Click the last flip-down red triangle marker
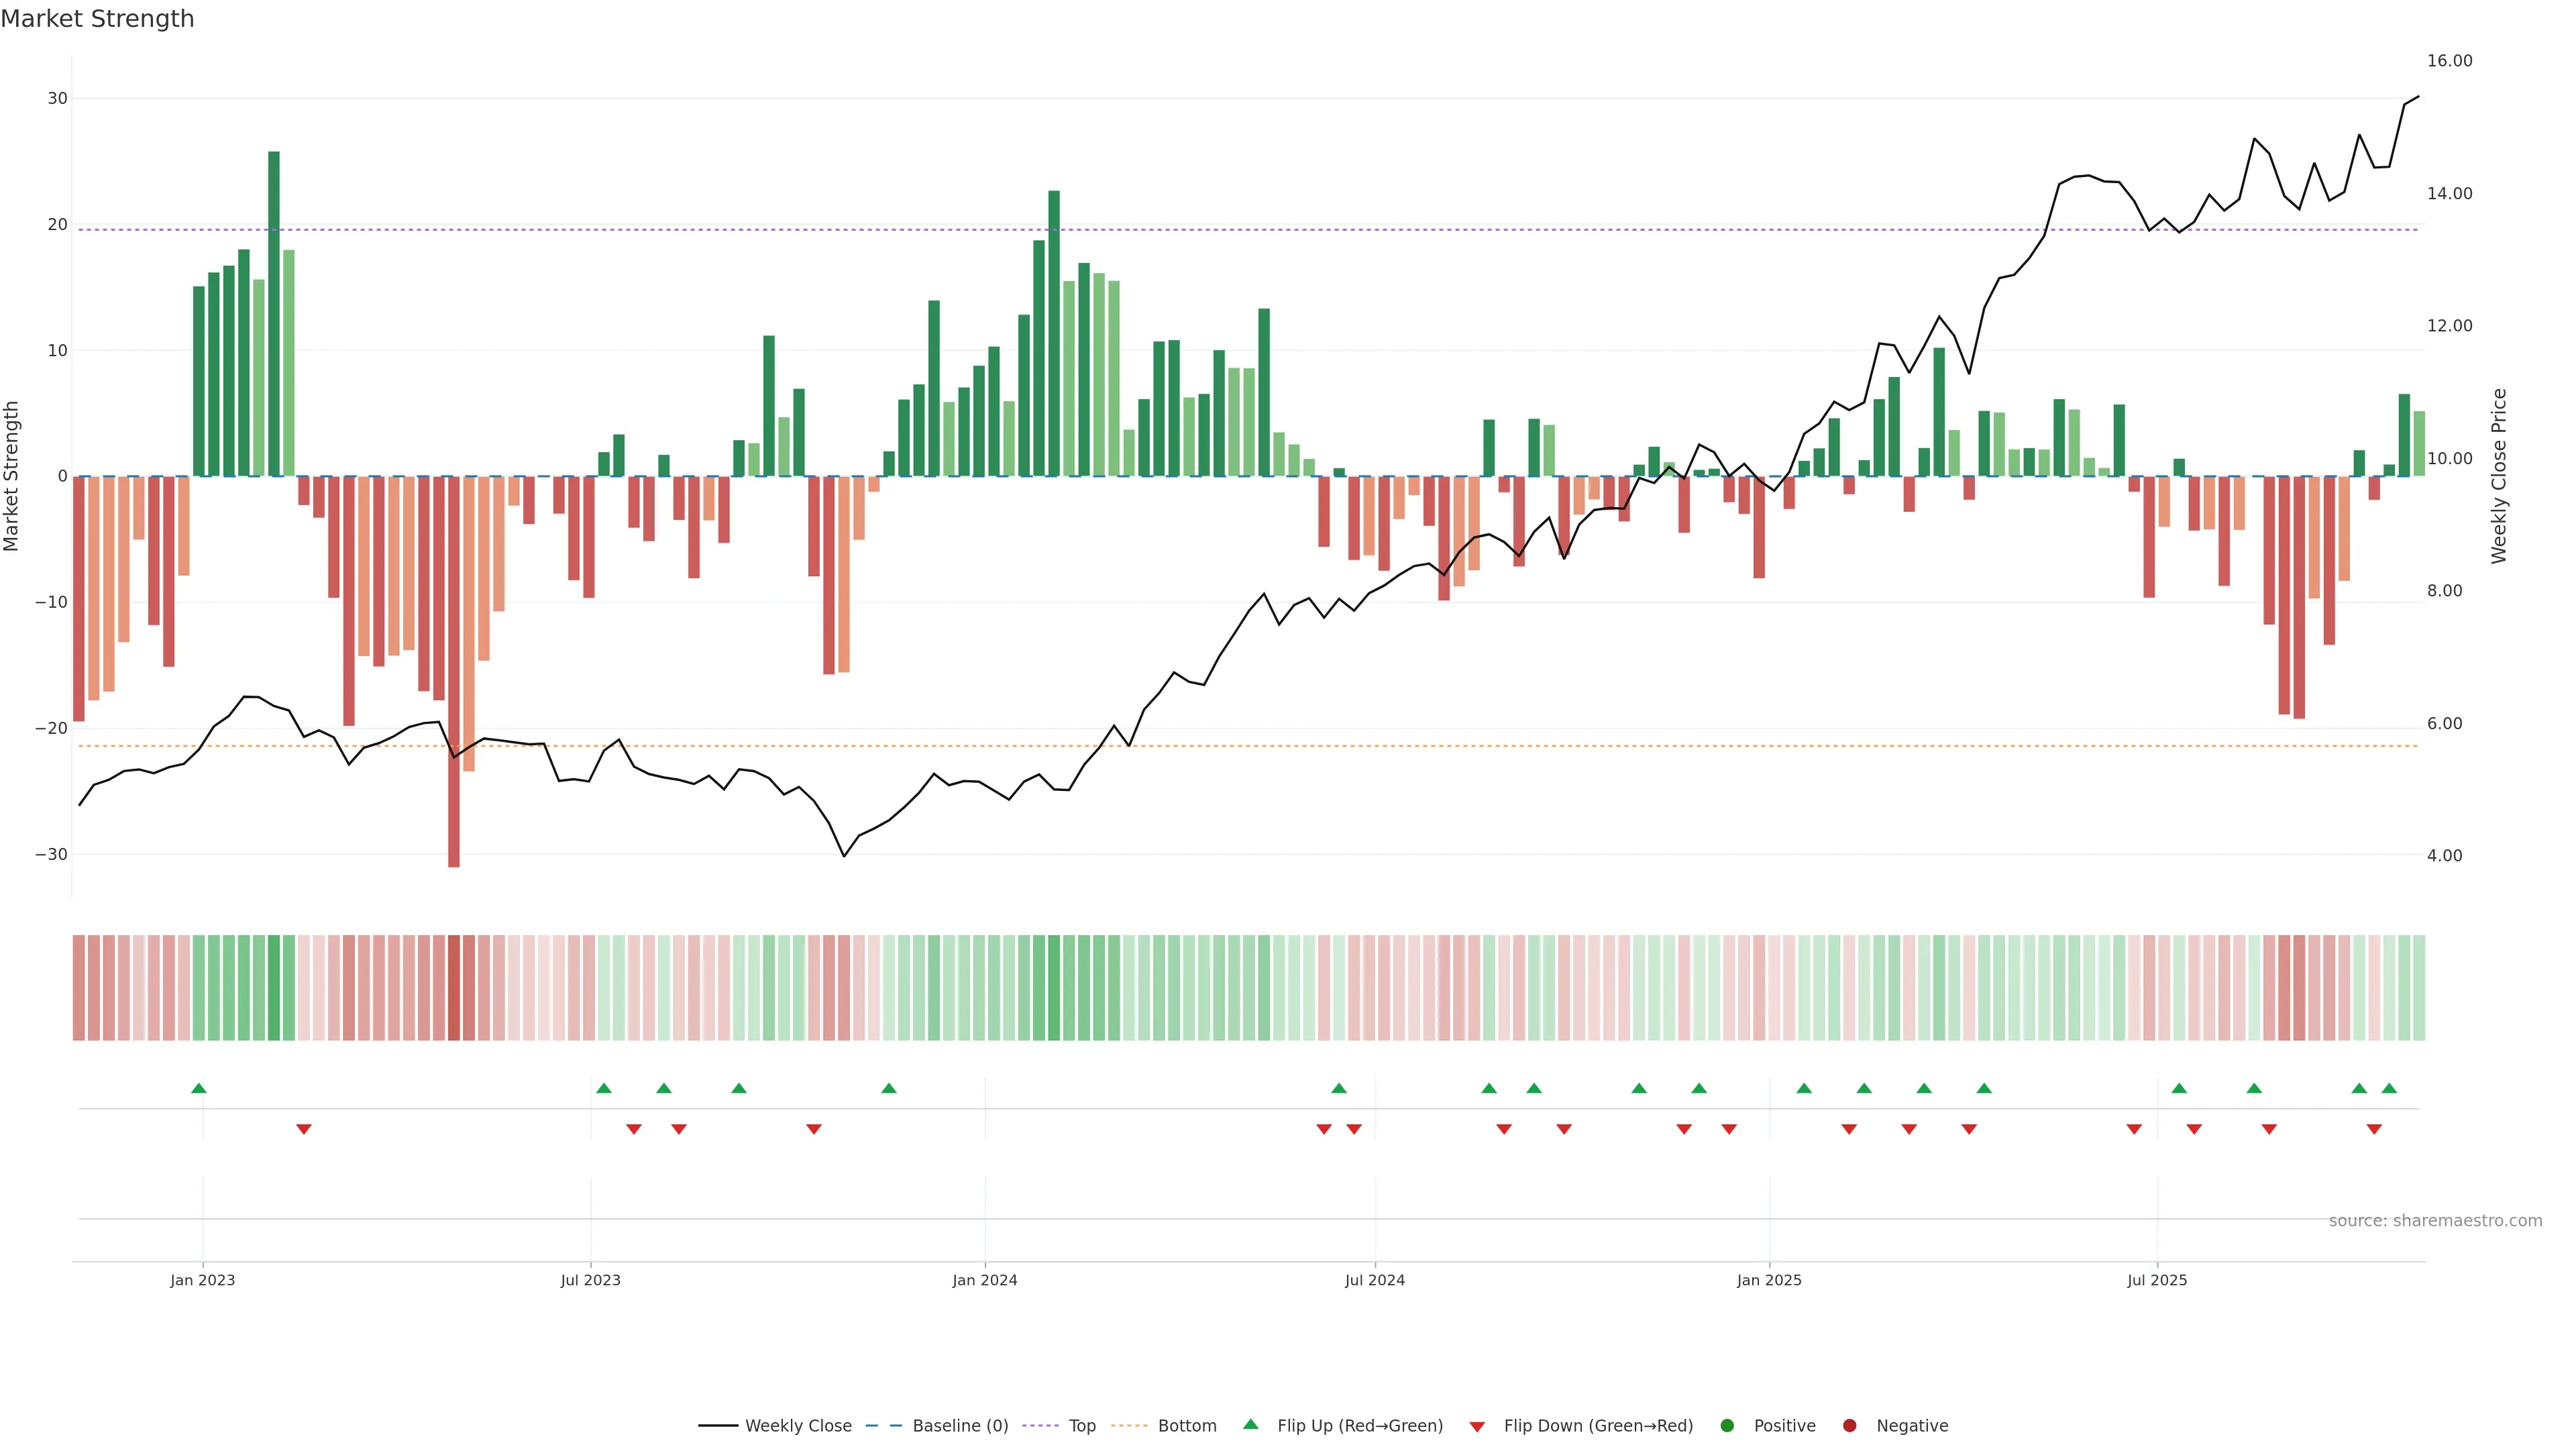The width and height of the screenshot is (2576, 1449). pyautogui.click(x=2374, y=1129)
